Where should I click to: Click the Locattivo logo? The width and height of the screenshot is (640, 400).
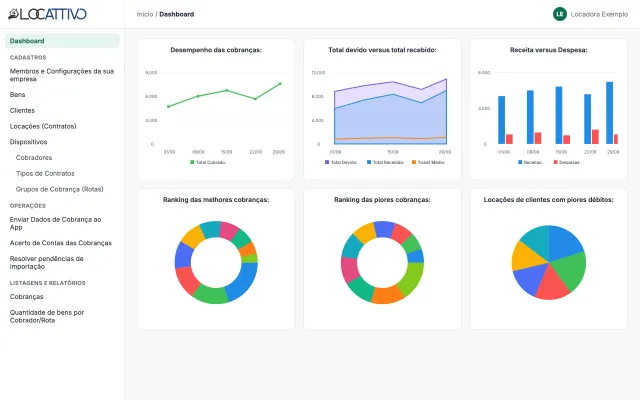click(x=47, y=14)
